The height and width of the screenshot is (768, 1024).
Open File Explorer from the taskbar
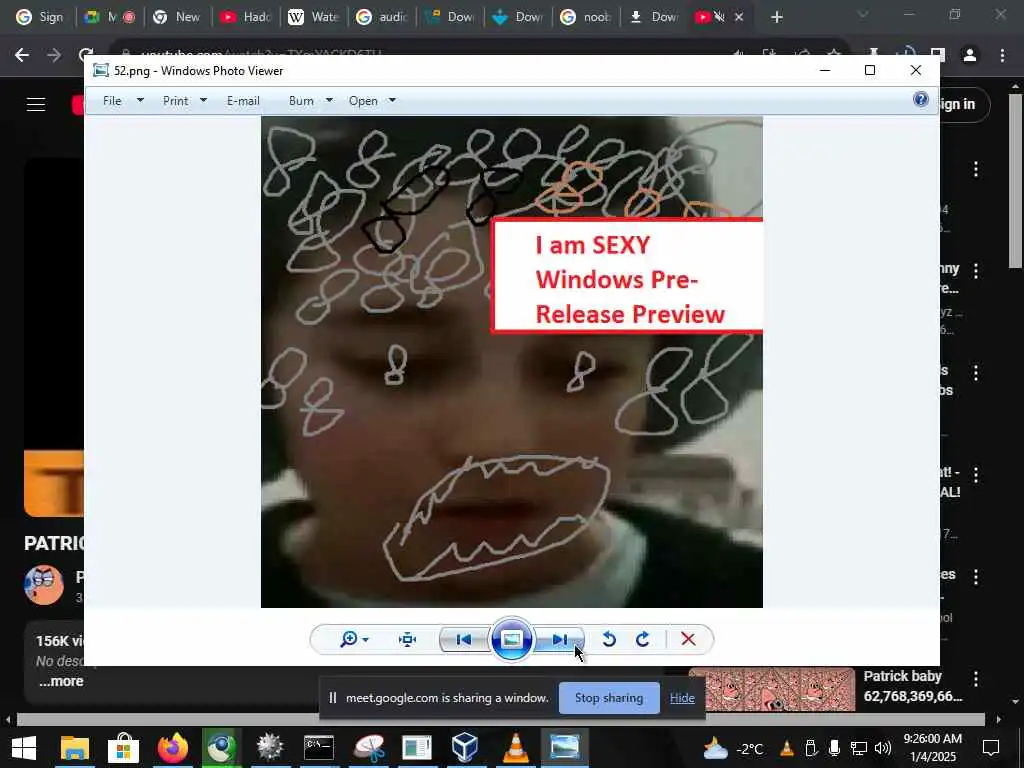tap(74, 748)
